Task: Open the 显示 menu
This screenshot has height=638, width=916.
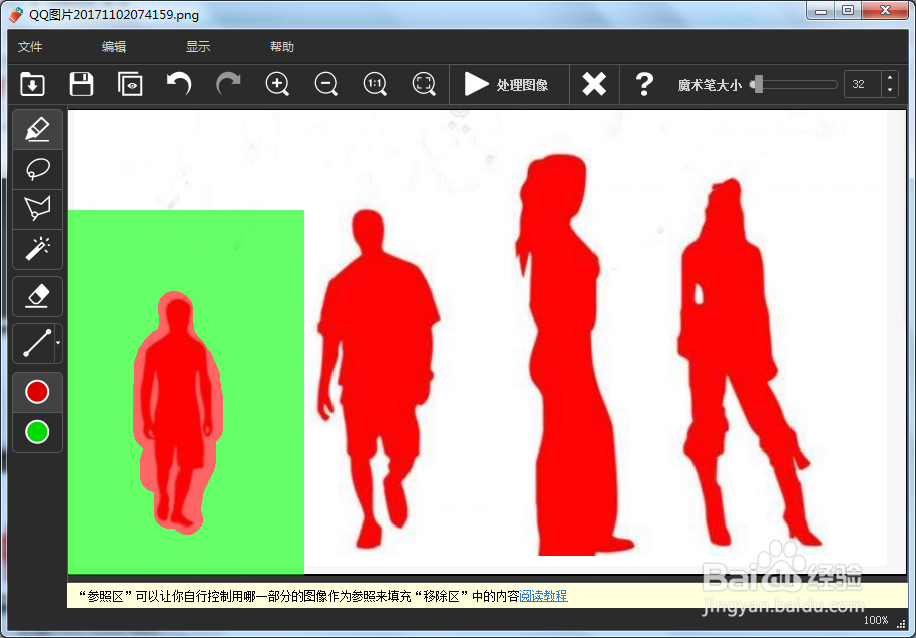Action: [198, 47]
